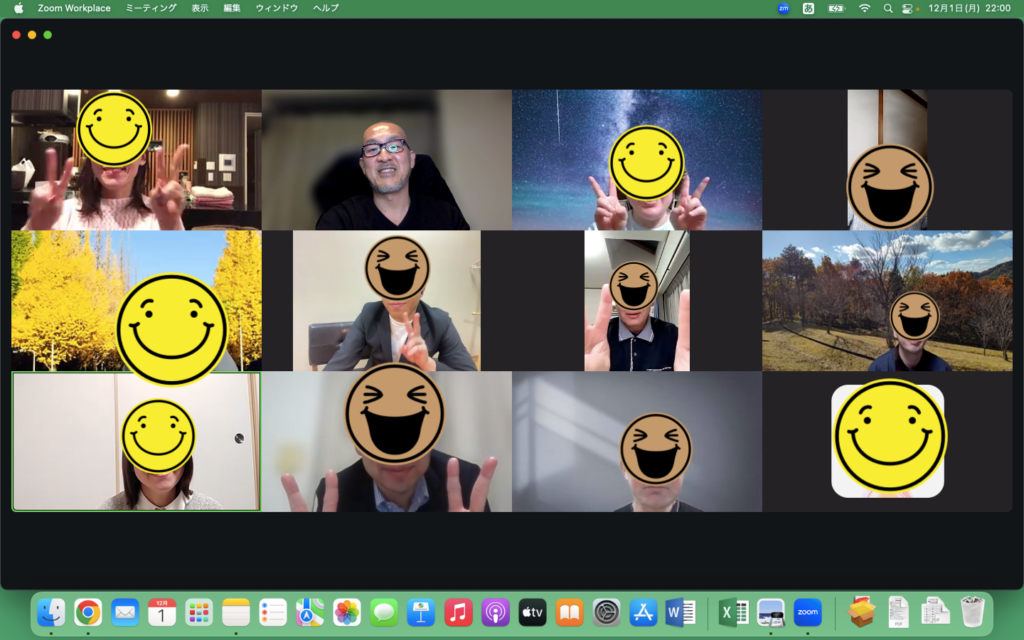Select the bald man with glasses video tile

(x=386, y=160)
